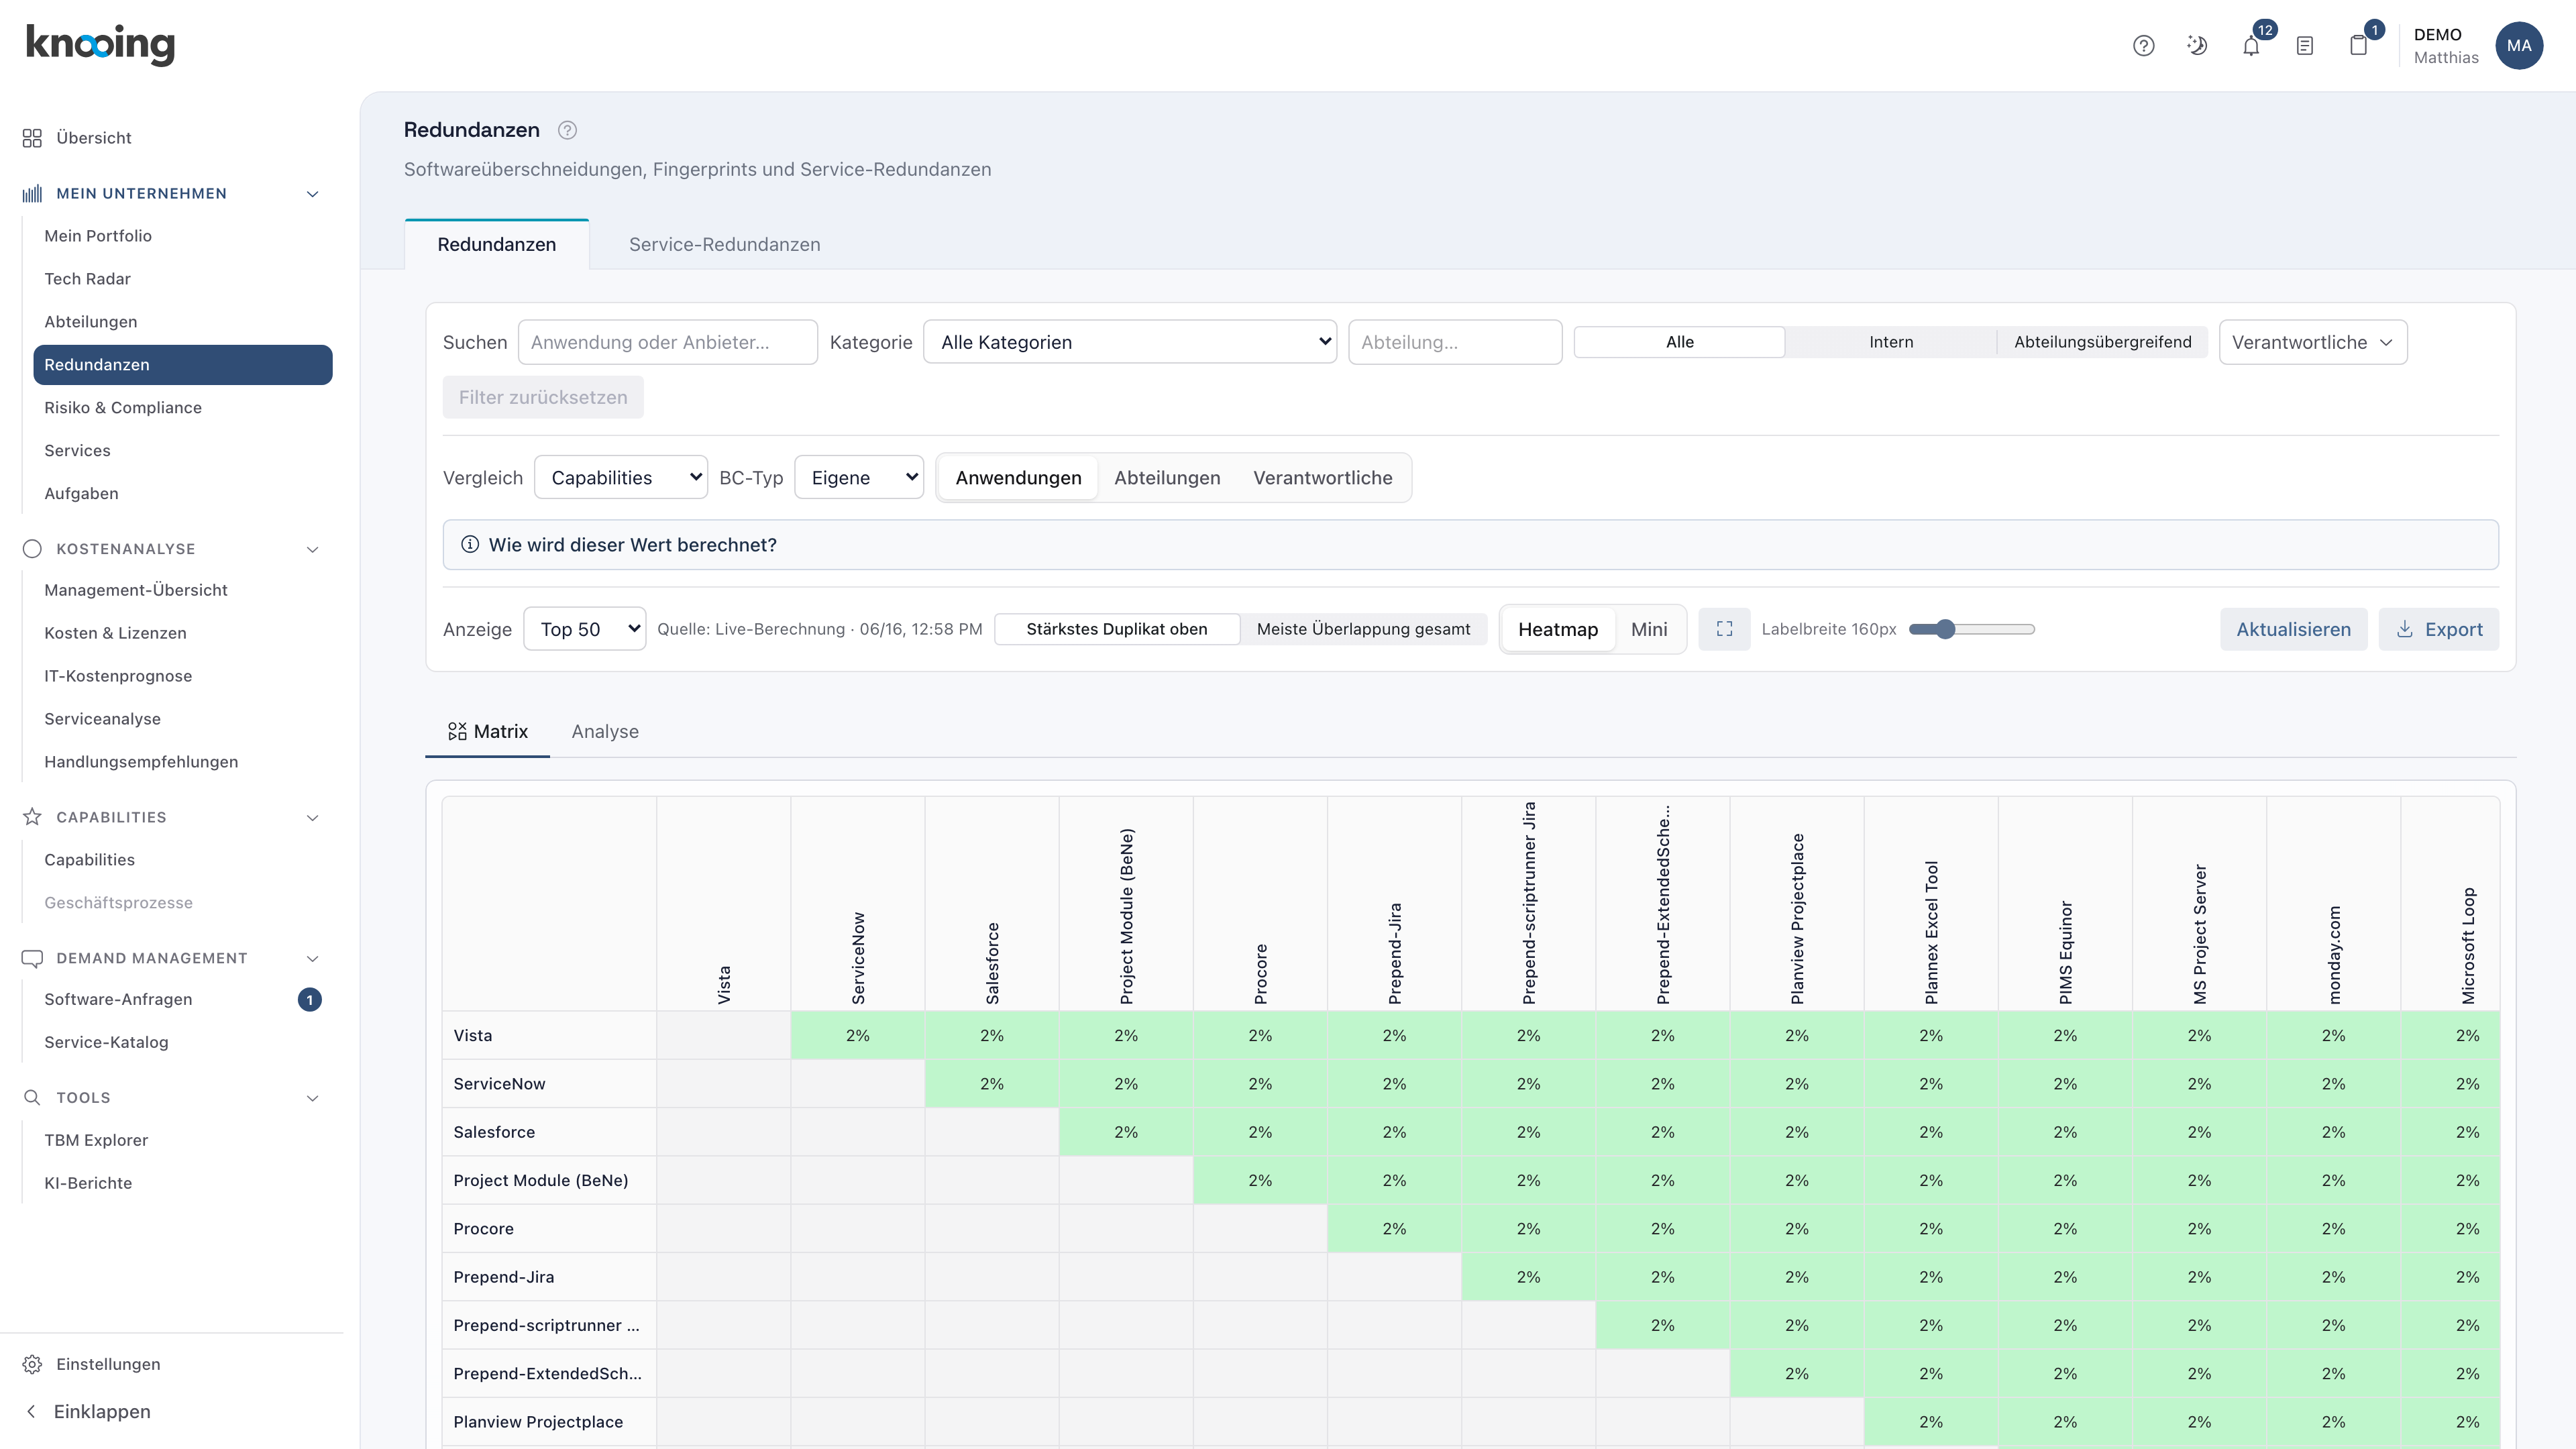Viewport: 2576px width, 1449px height.
Task: Switch comparison to Verantwortliche
Action: (x=1322, y=478)
